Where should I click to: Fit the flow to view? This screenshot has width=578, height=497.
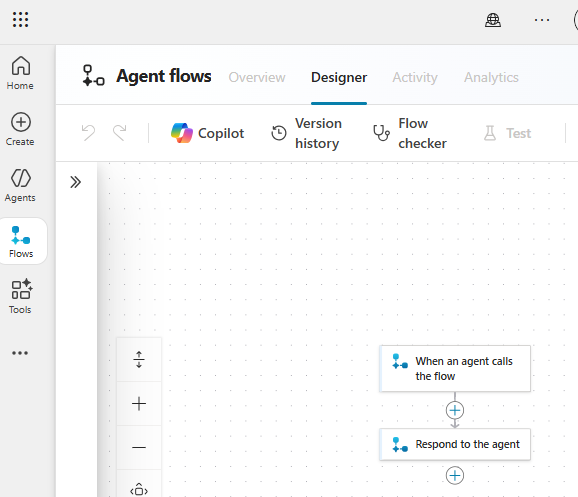click(x=139, y=489)
